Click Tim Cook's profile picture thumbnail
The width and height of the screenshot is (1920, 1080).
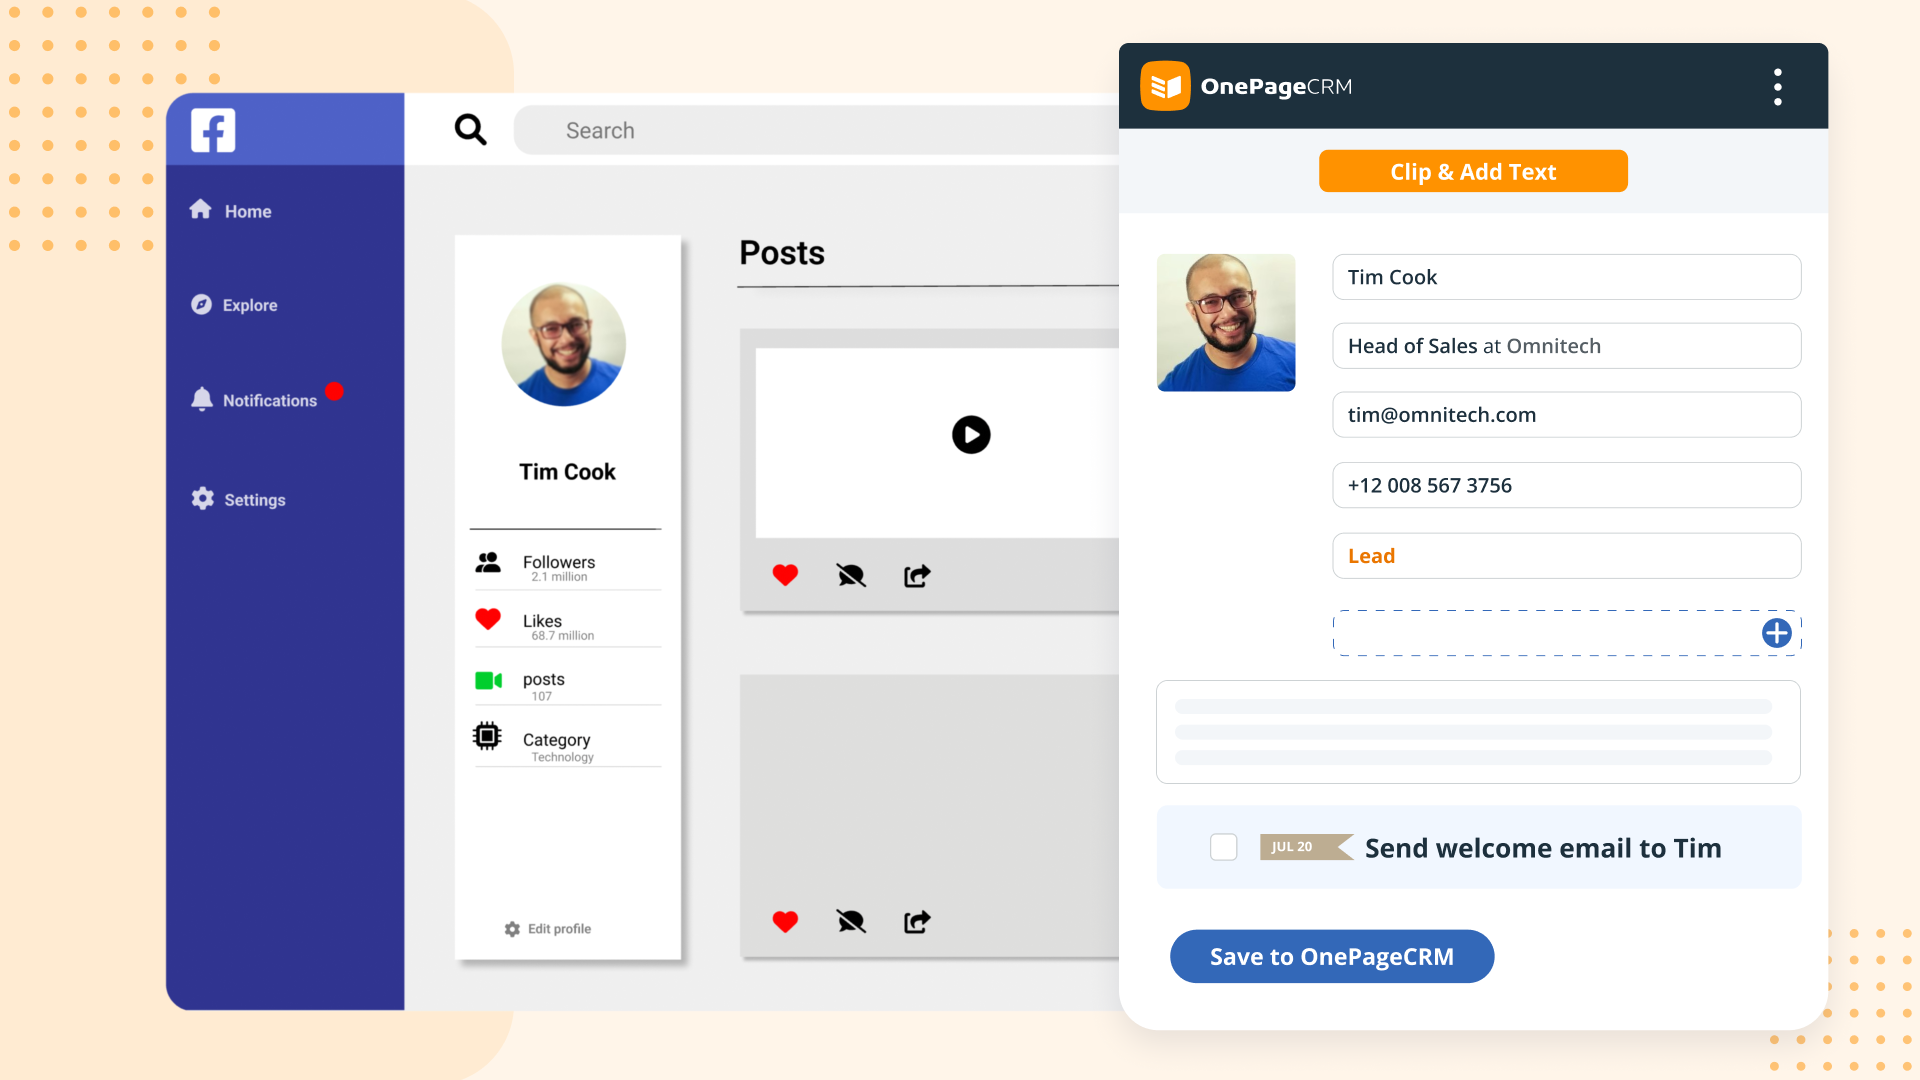coord(562,344)
